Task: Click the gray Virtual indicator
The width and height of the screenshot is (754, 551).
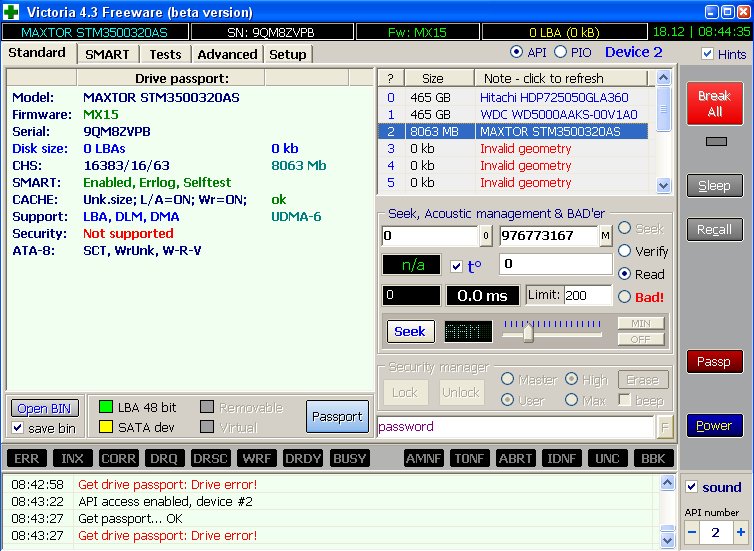Action: click(x=207, y=427)
